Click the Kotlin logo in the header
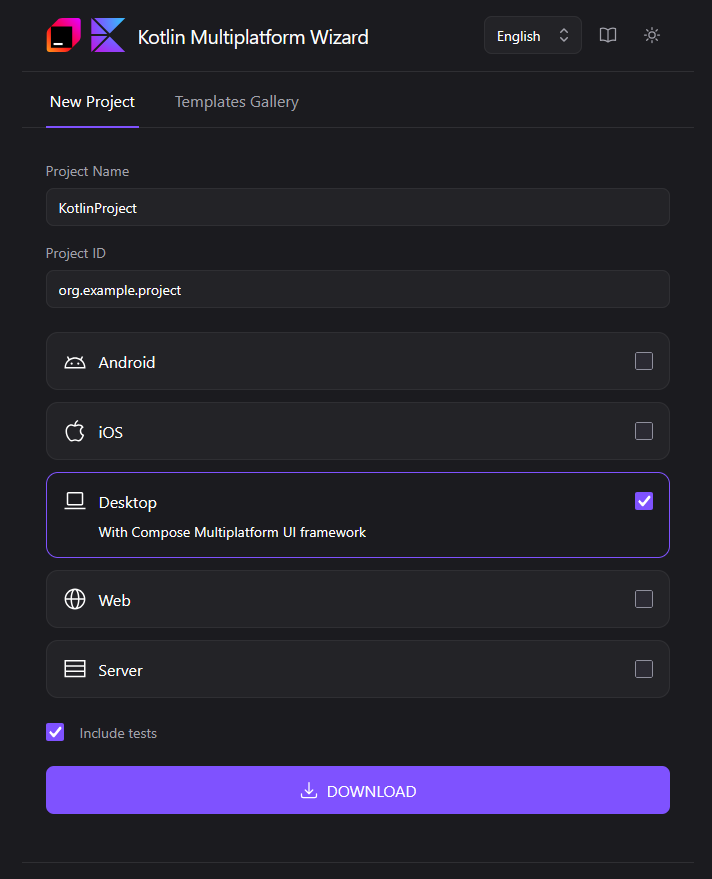The height and width of the screenshot is (879, 712). [x=62, y=34]
